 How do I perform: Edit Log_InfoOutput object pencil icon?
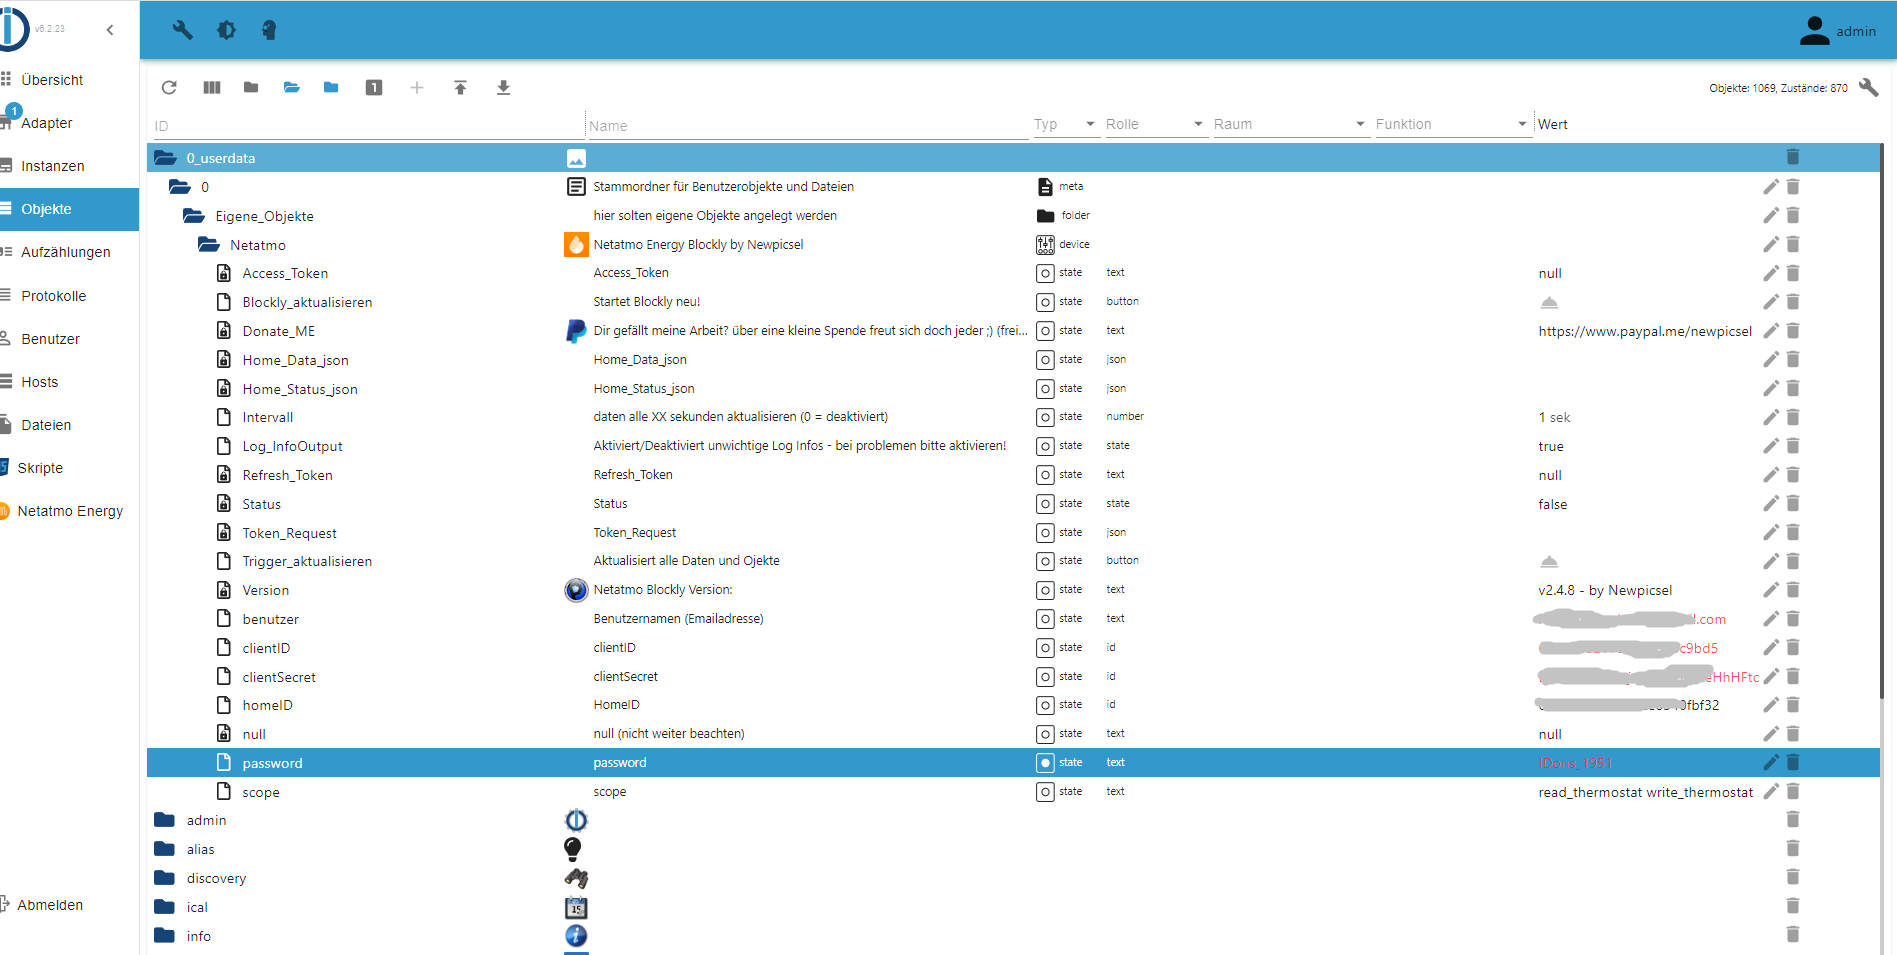(x=1771, y=446)
